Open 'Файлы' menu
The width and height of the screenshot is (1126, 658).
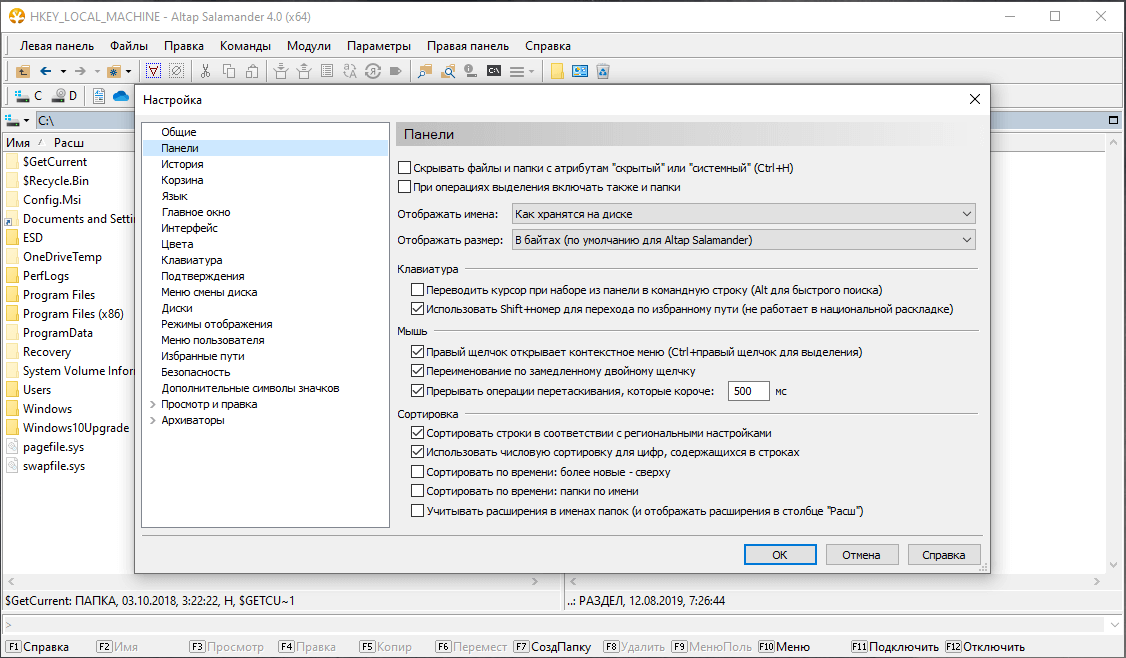[129, 46]
